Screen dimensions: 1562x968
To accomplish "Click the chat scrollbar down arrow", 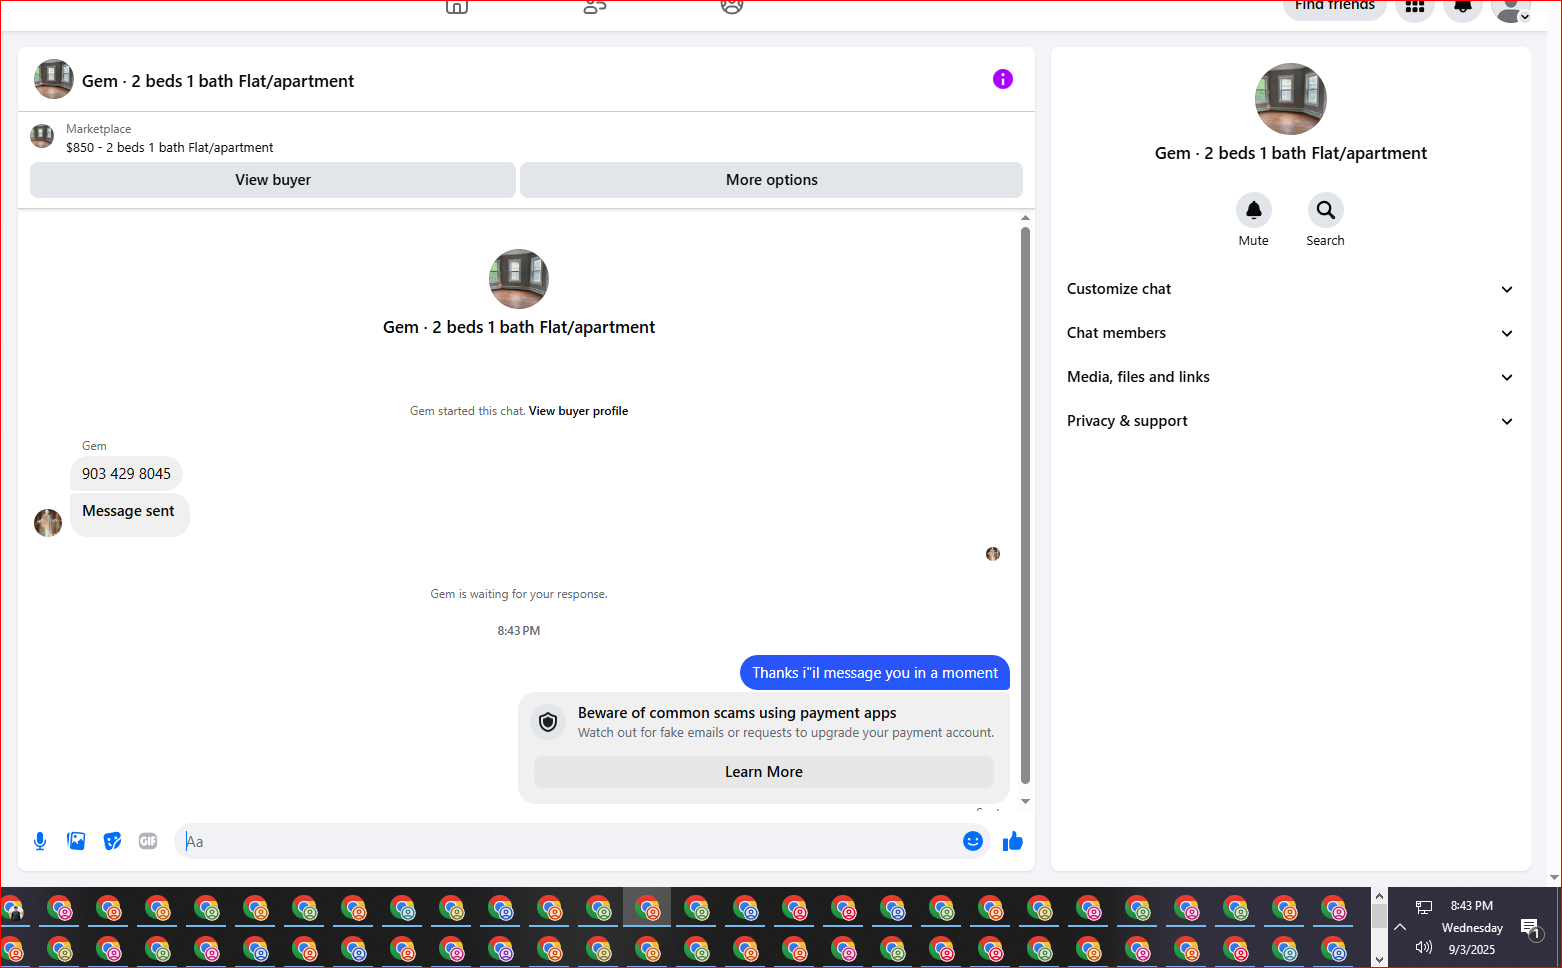I will [x=1025, y=801].
